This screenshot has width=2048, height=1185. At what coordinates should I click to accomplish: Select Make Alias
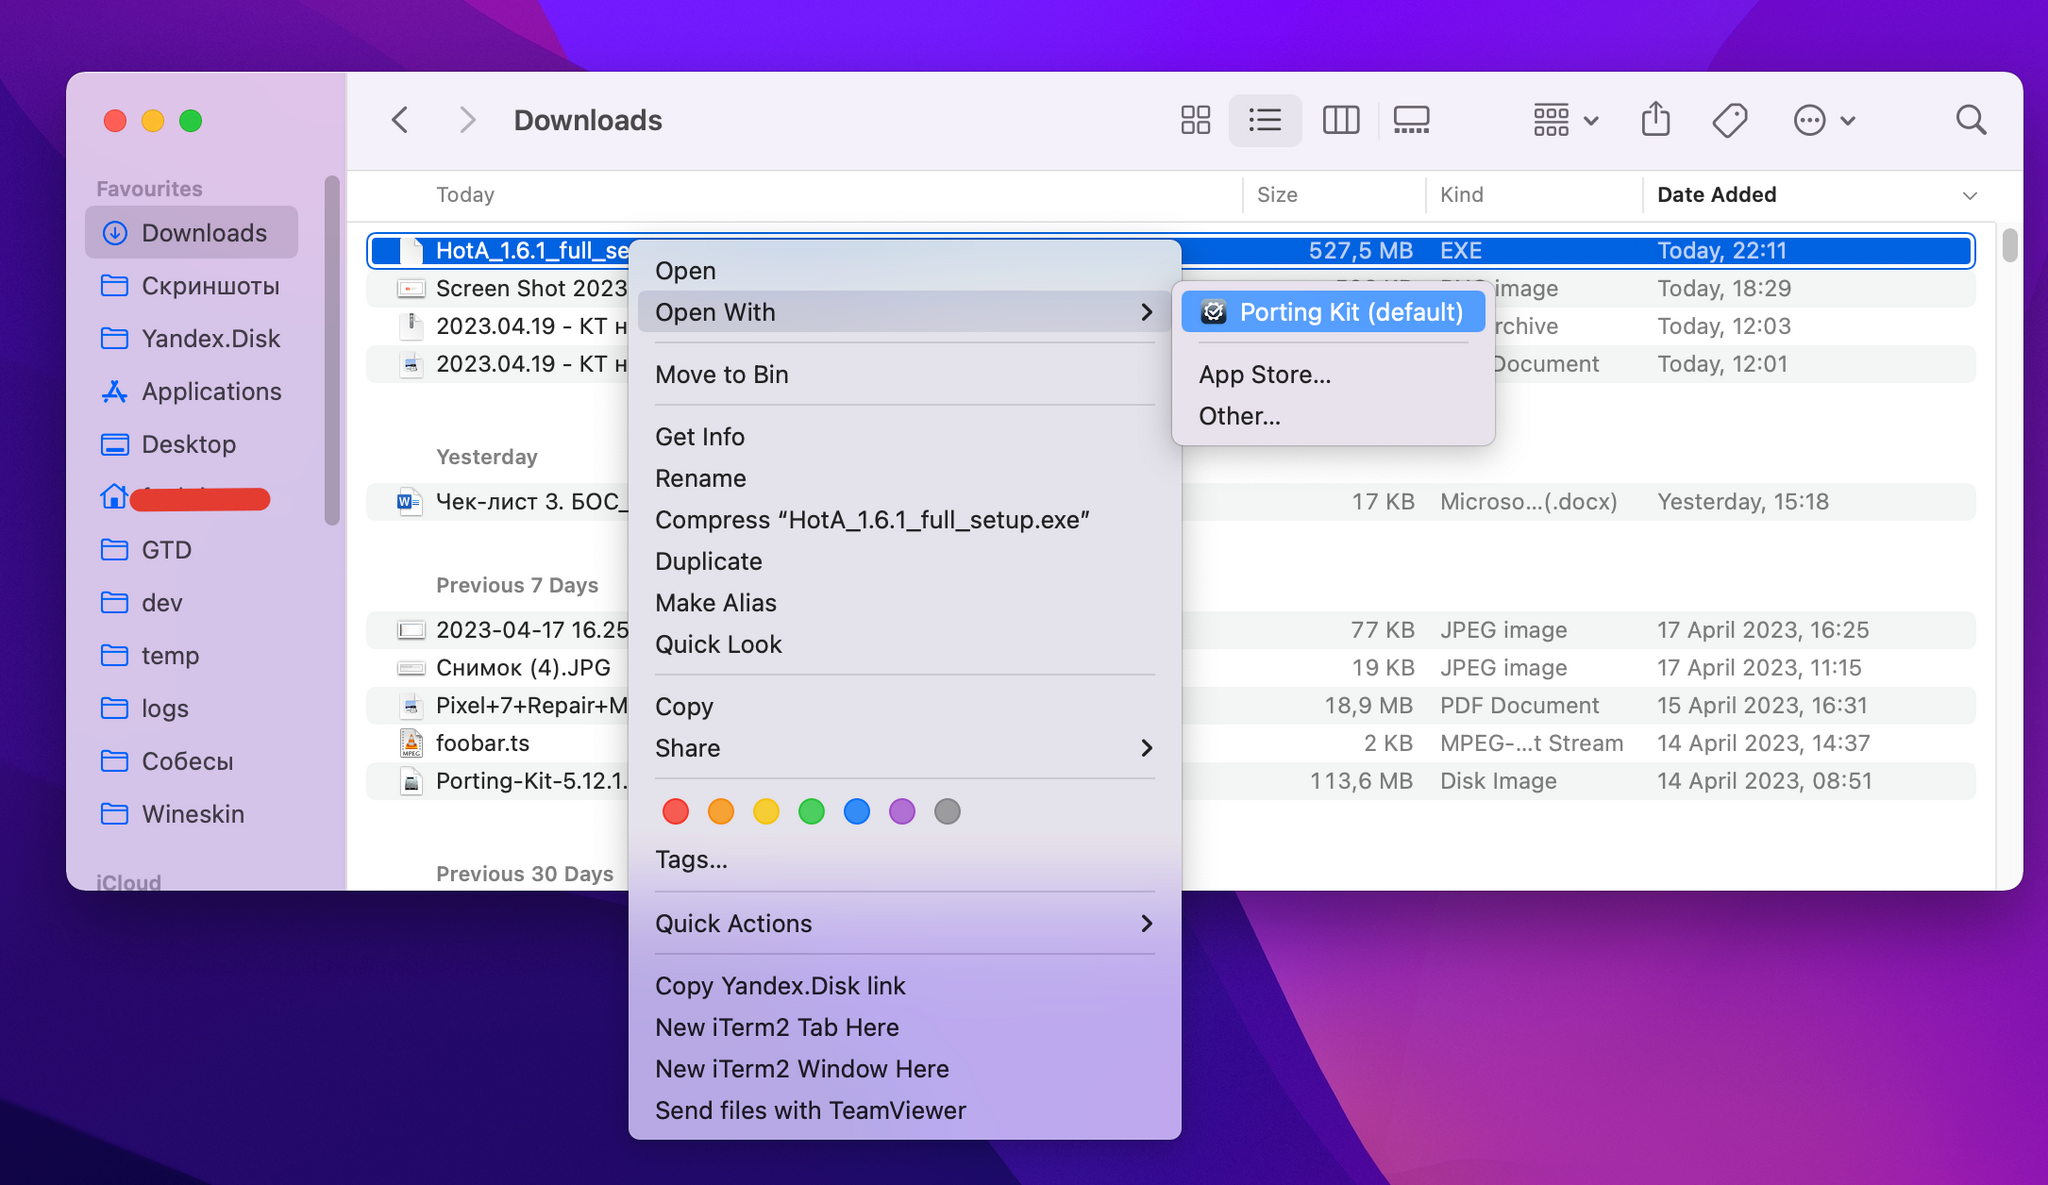[904, 603]
